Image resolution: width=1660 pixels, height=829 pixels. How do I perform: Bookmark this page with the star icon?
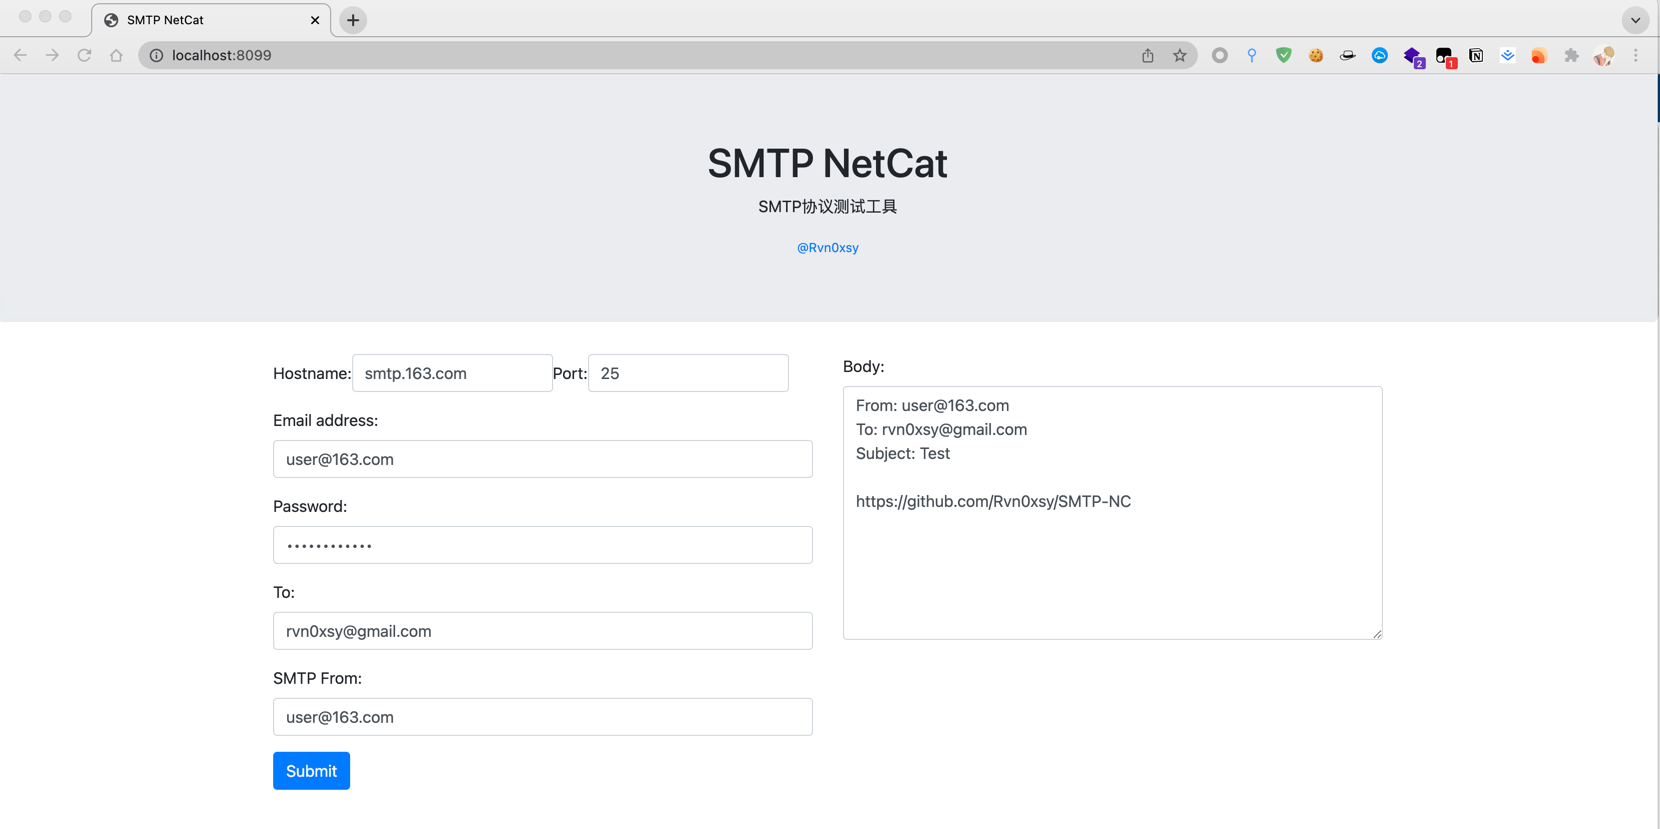(1180, 55)
